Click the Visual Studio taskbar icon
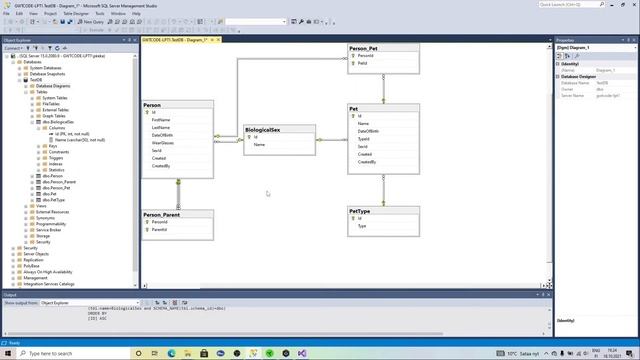640x360 pixels. (x=302, y=353)
